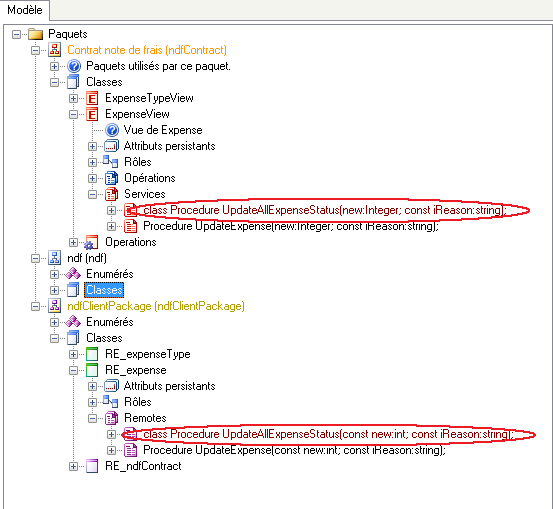The image size is (553, 509).
Task: Click the Operations gear icon
Action: point(91,242)
